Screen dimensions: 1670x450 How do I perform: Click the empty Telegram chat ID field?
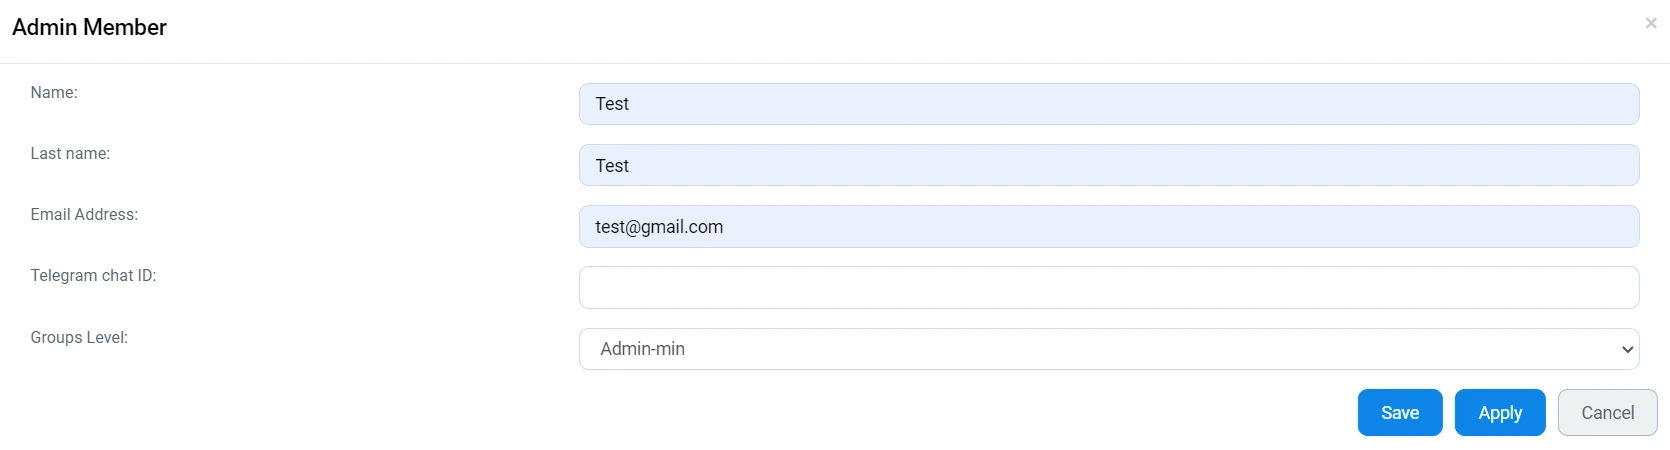click(1108, 288)
